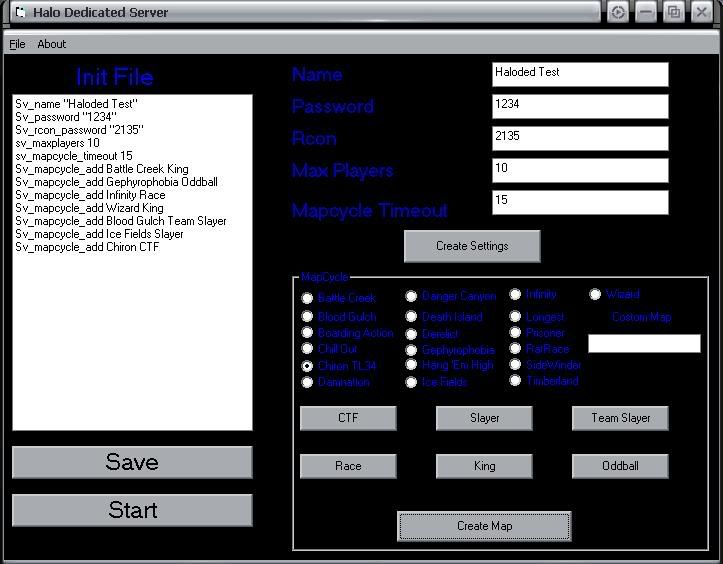Open the About menu
The height and width of the screenshot is (564, 723).
coord(52,44)
